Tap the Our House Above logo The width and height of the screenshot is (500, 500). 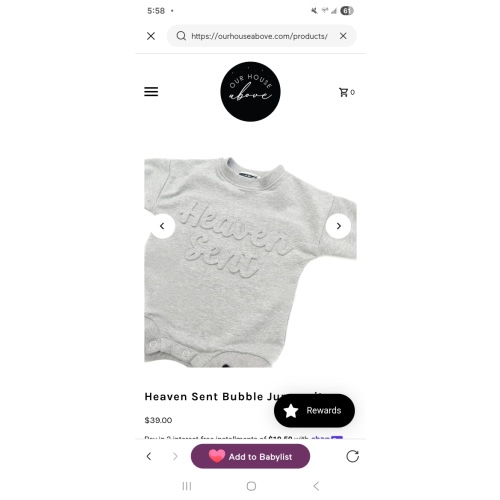[x=250, y=92]
